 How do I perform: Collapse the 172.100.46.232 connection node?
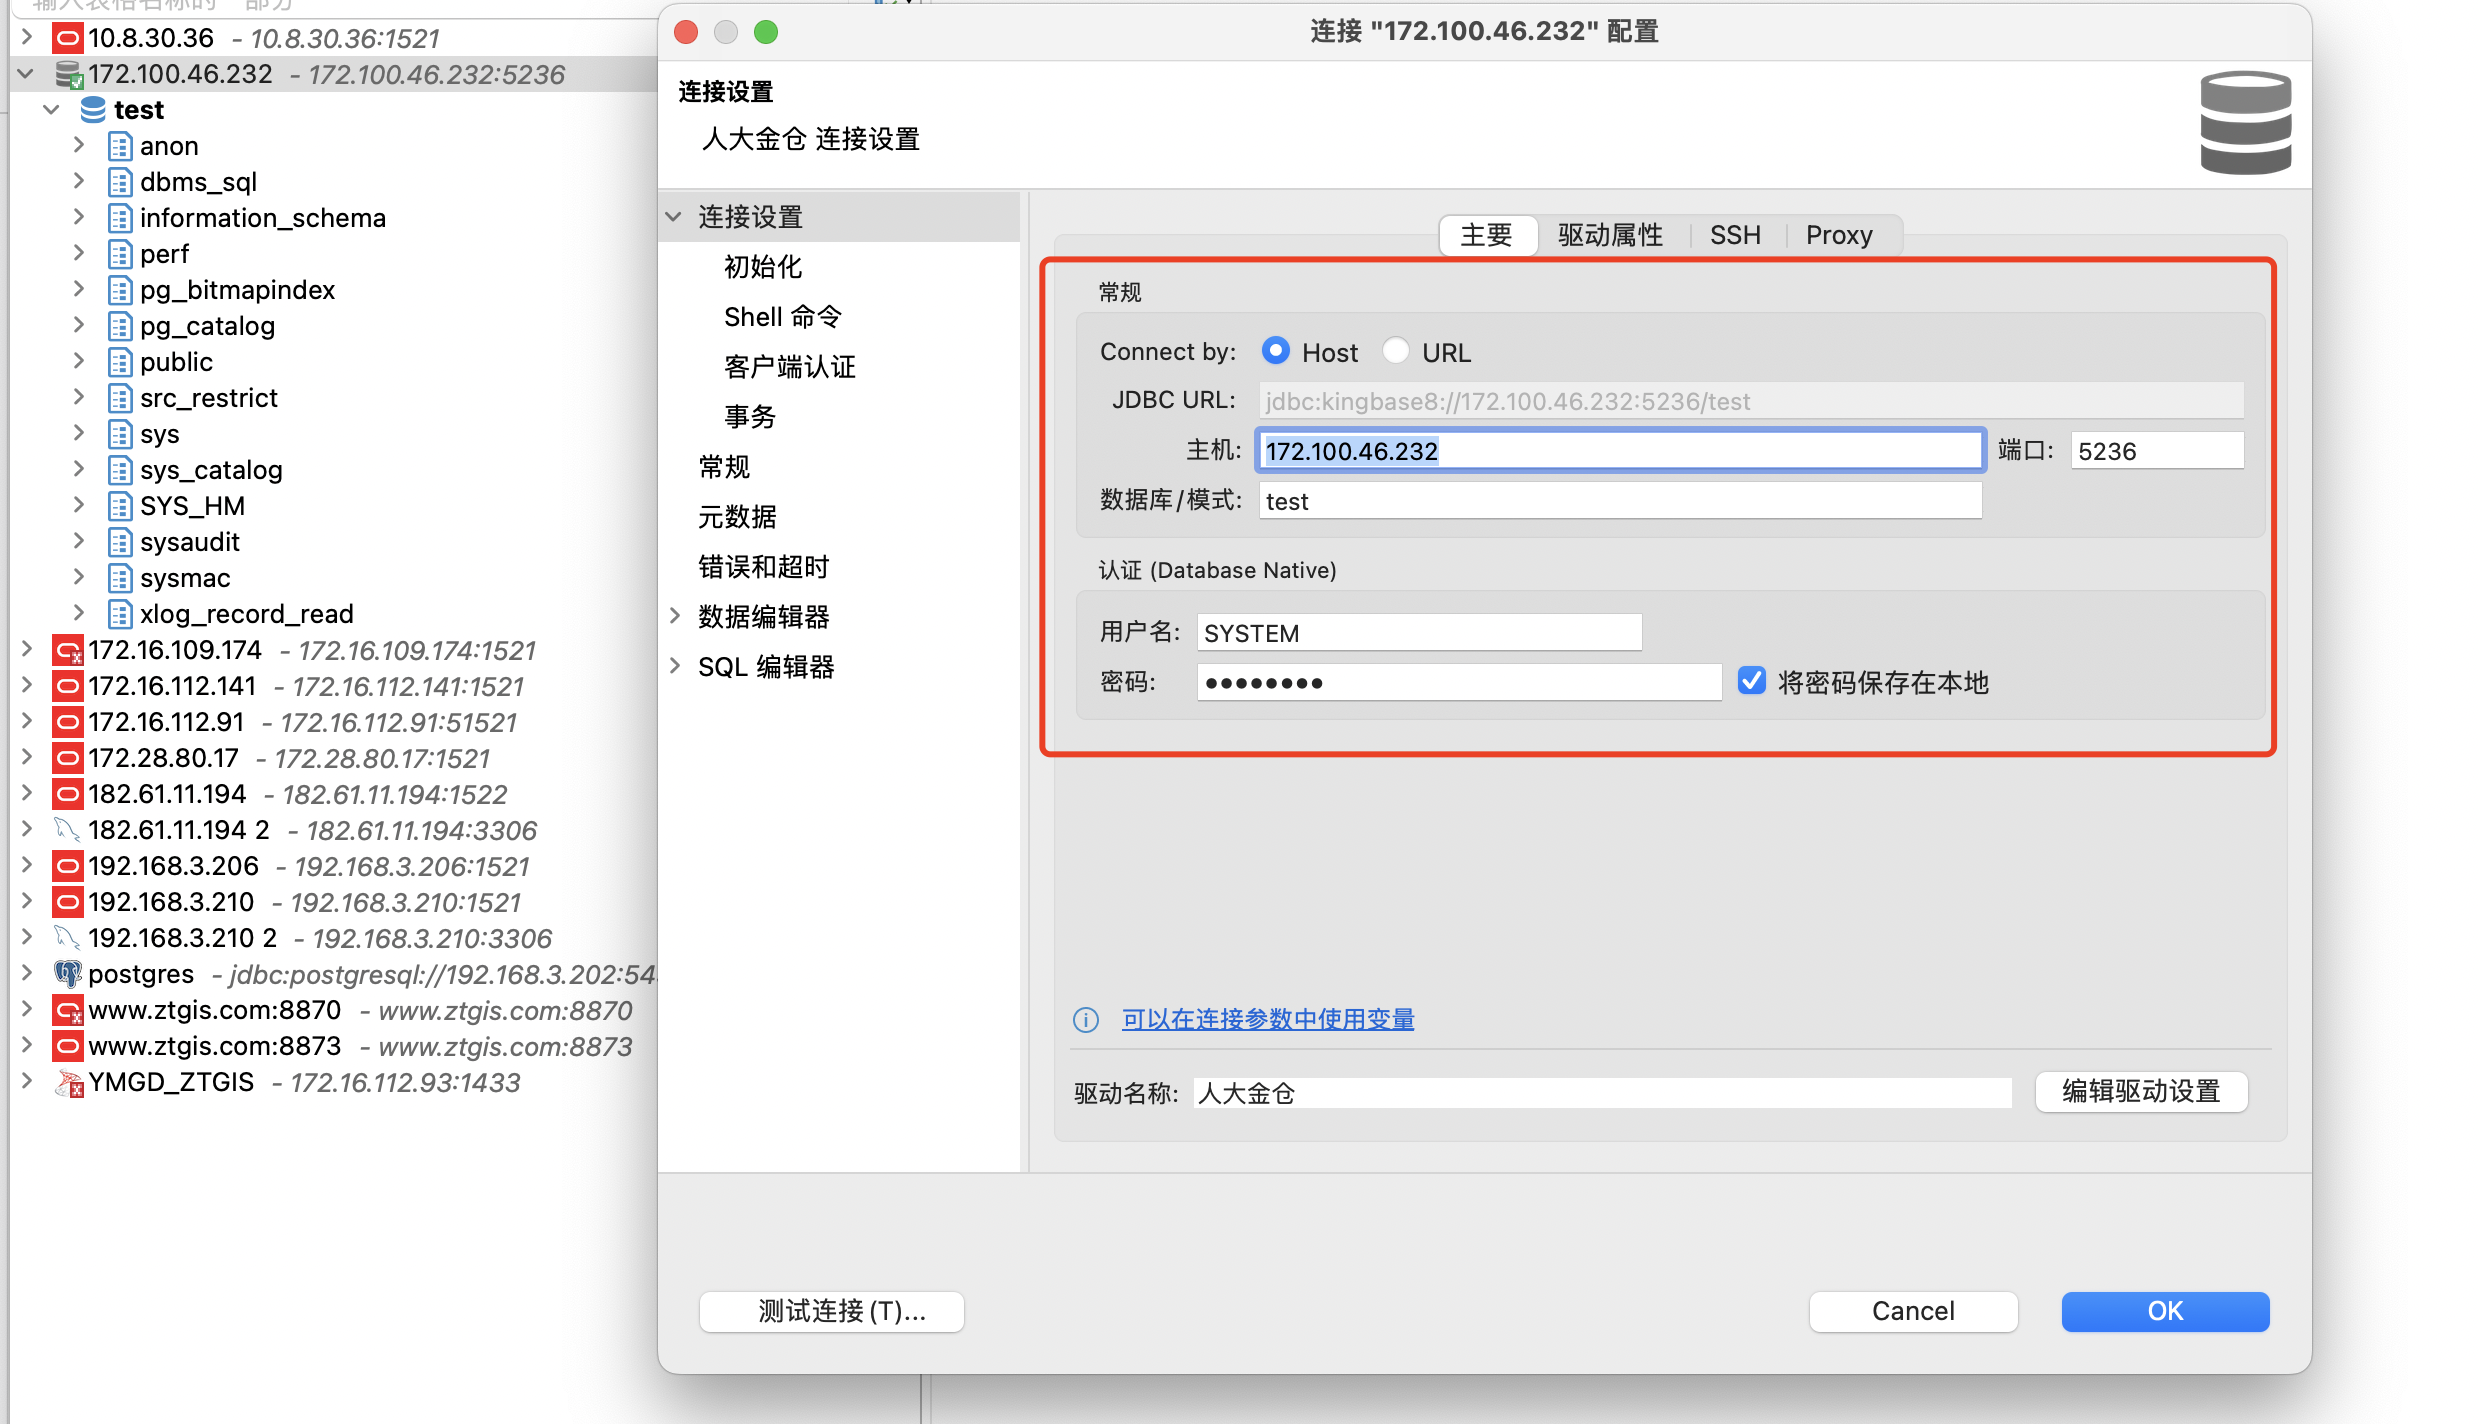pos(26,74)
